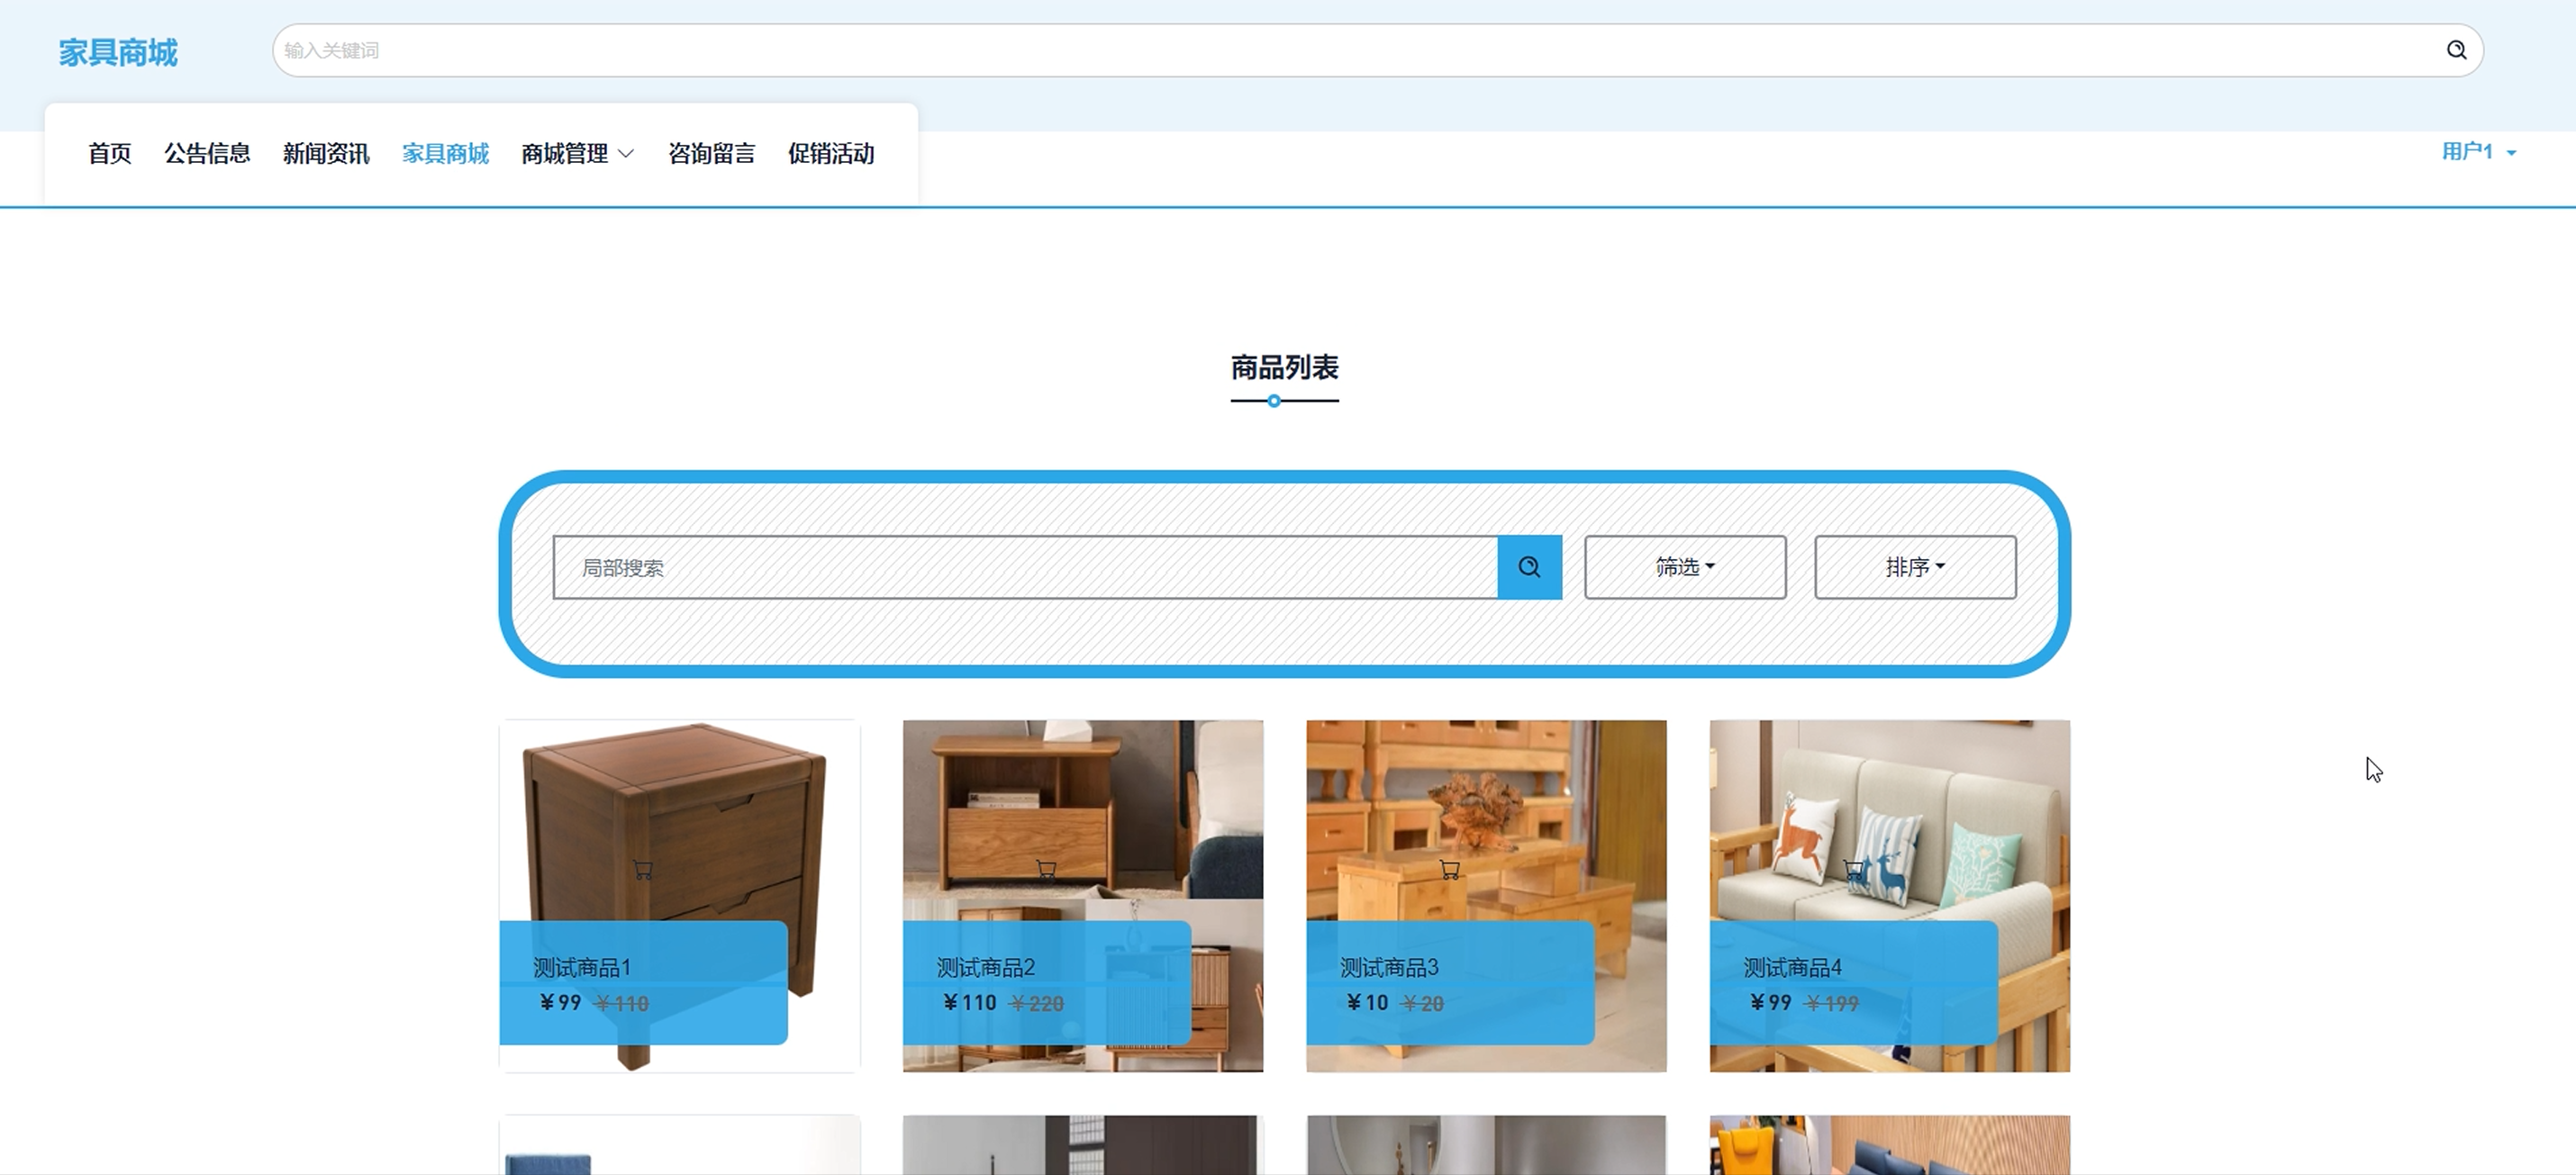Viewport: 2576px width, 1175px height.
Task: Navigate to 促销活动
Action: pos(830,153)
